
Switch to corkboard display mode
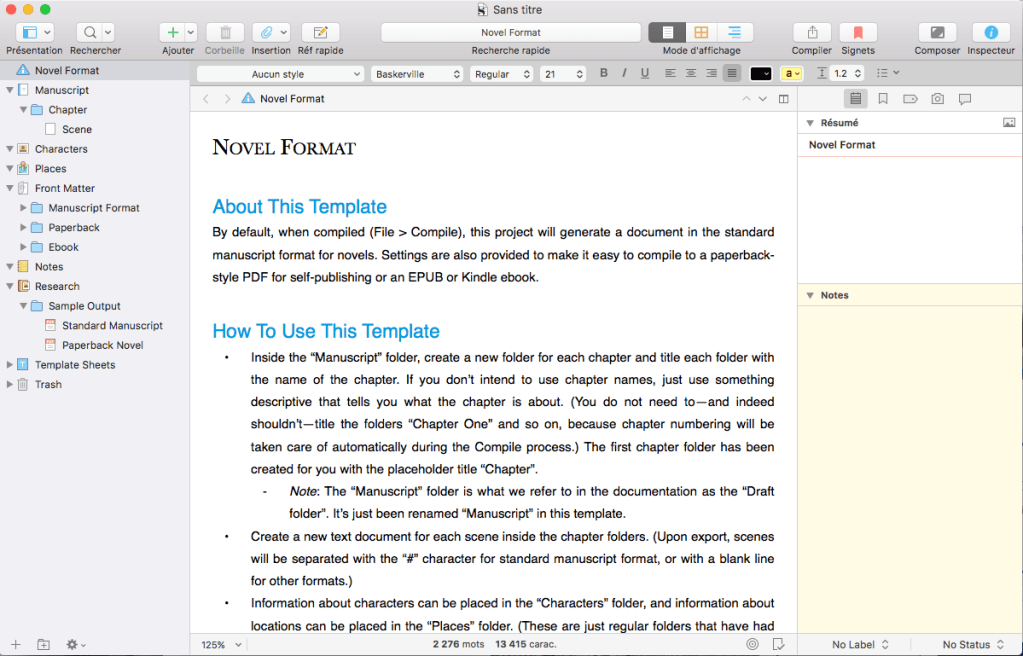click(701, 33)
